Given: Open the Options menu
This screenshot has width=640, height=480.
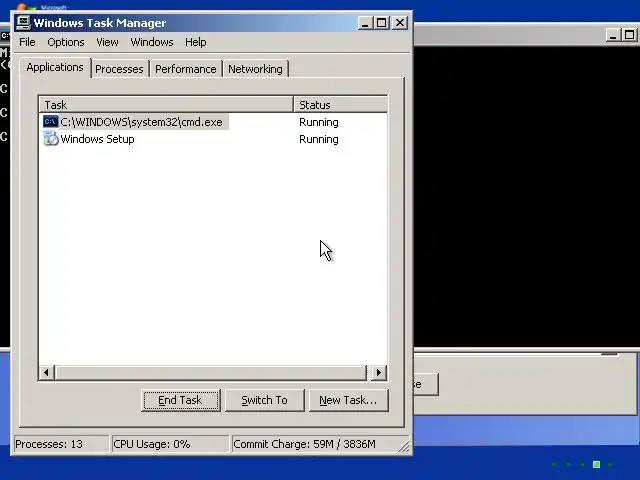Looking at the screenshot, I should (x=66, y=42).
